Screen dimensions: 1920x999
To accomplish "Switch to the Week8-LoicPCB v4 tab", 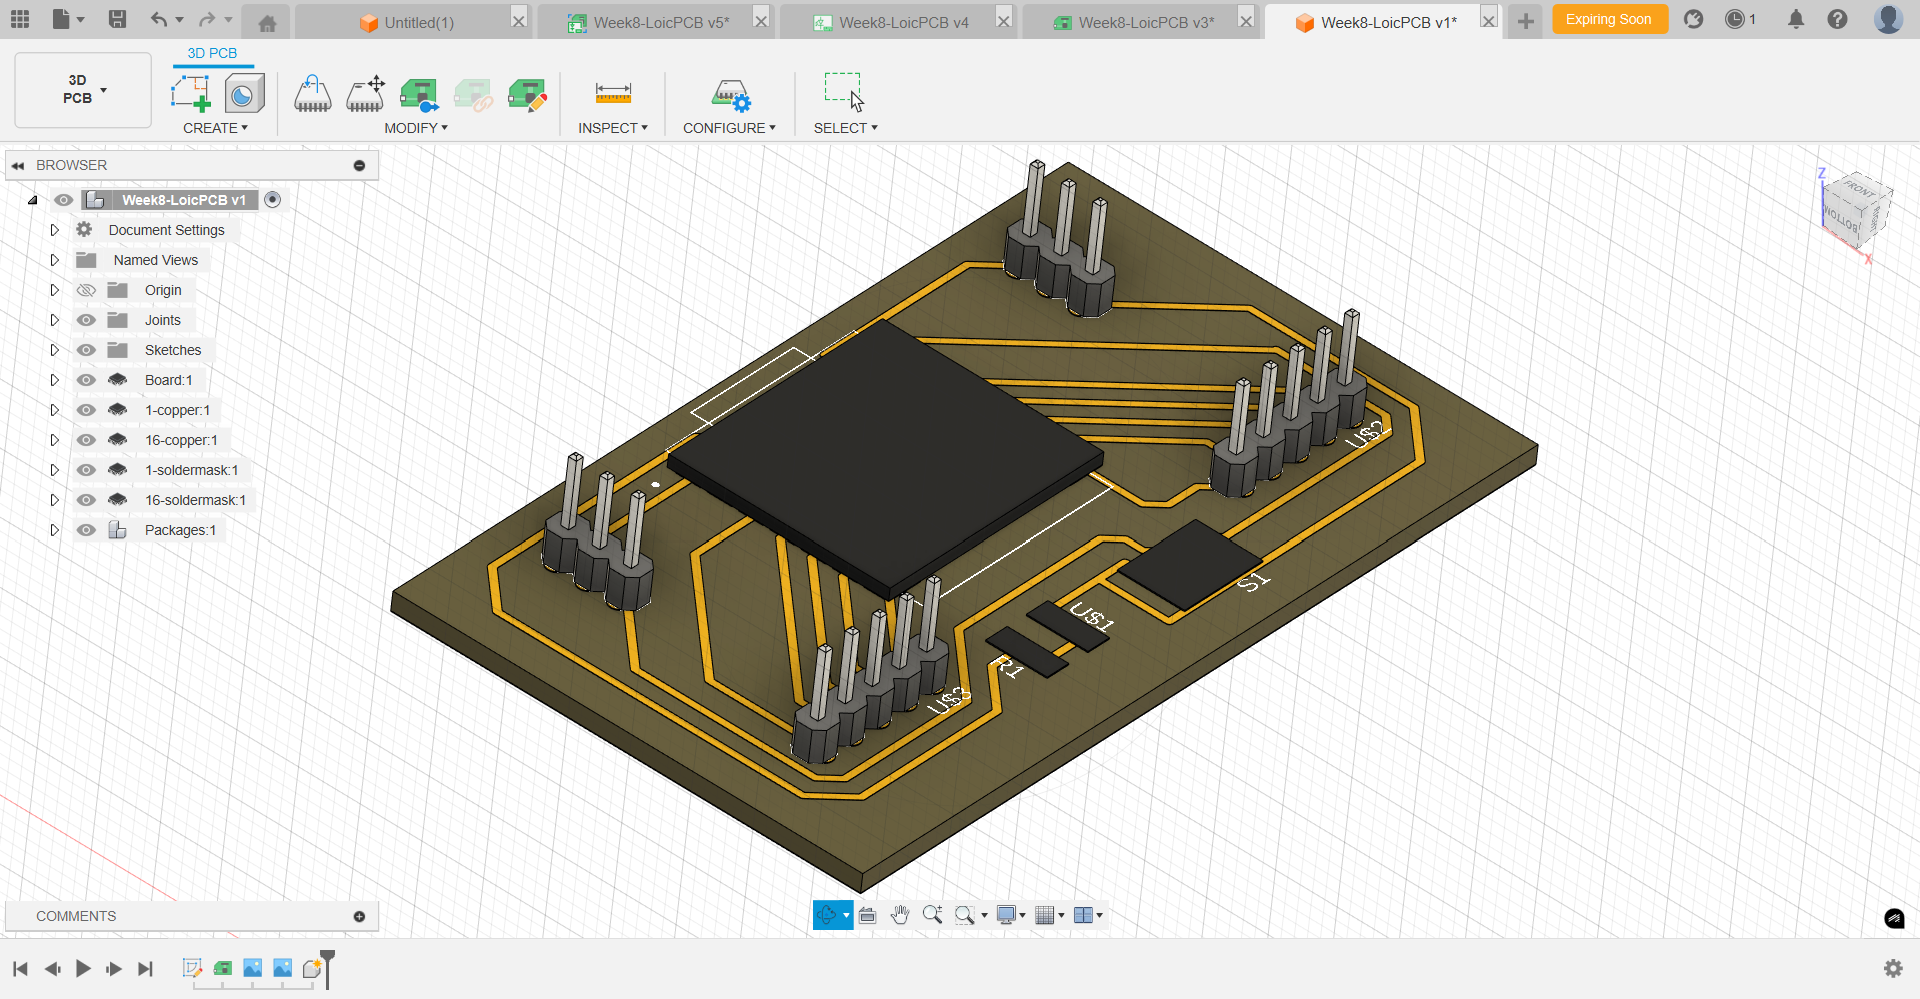I will [x=902, y=22].
